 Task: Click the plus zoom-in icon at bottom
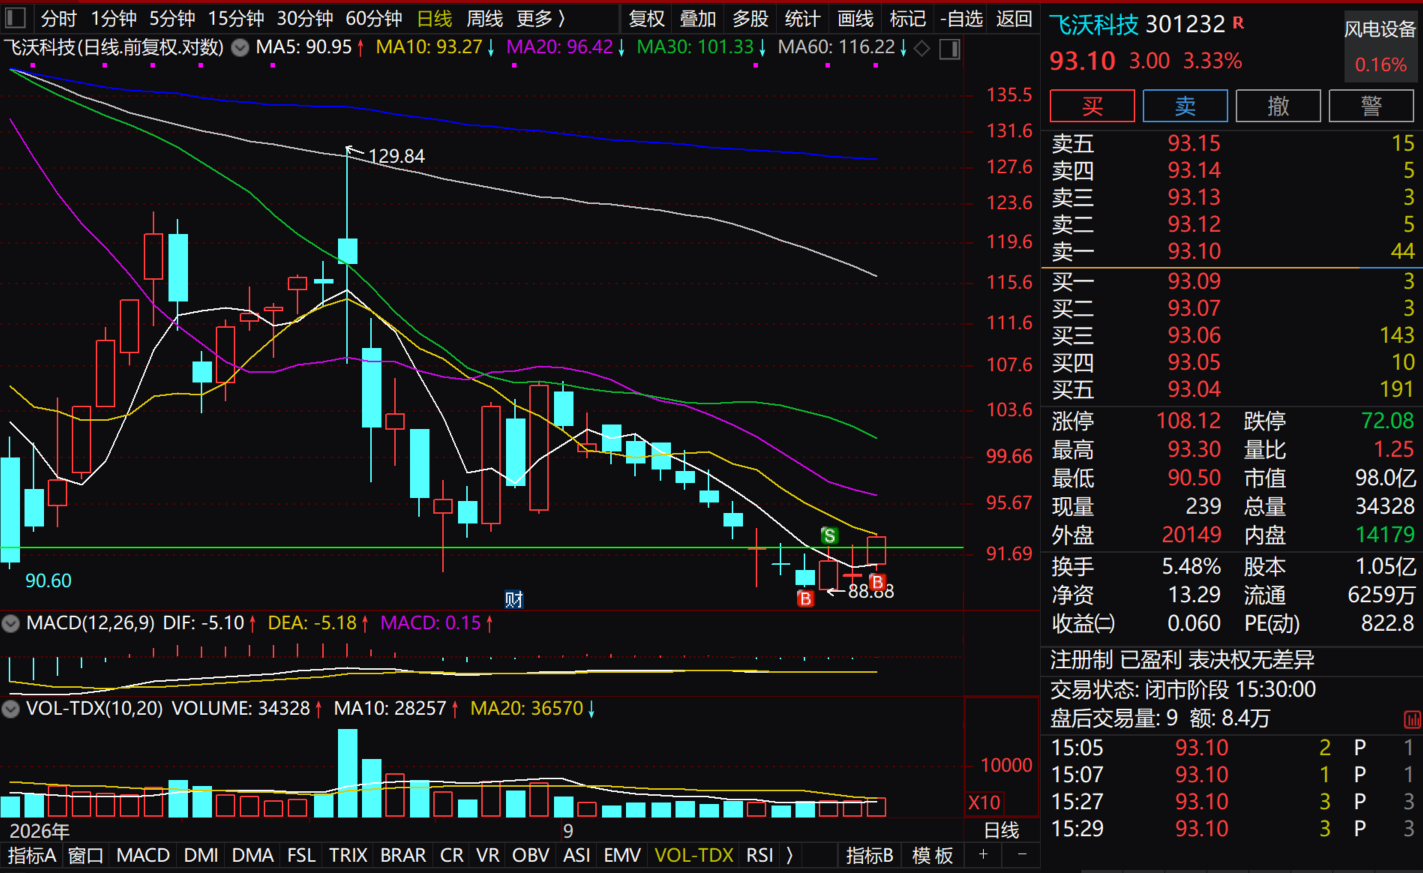pyautogui.click(x=983, y=855)
